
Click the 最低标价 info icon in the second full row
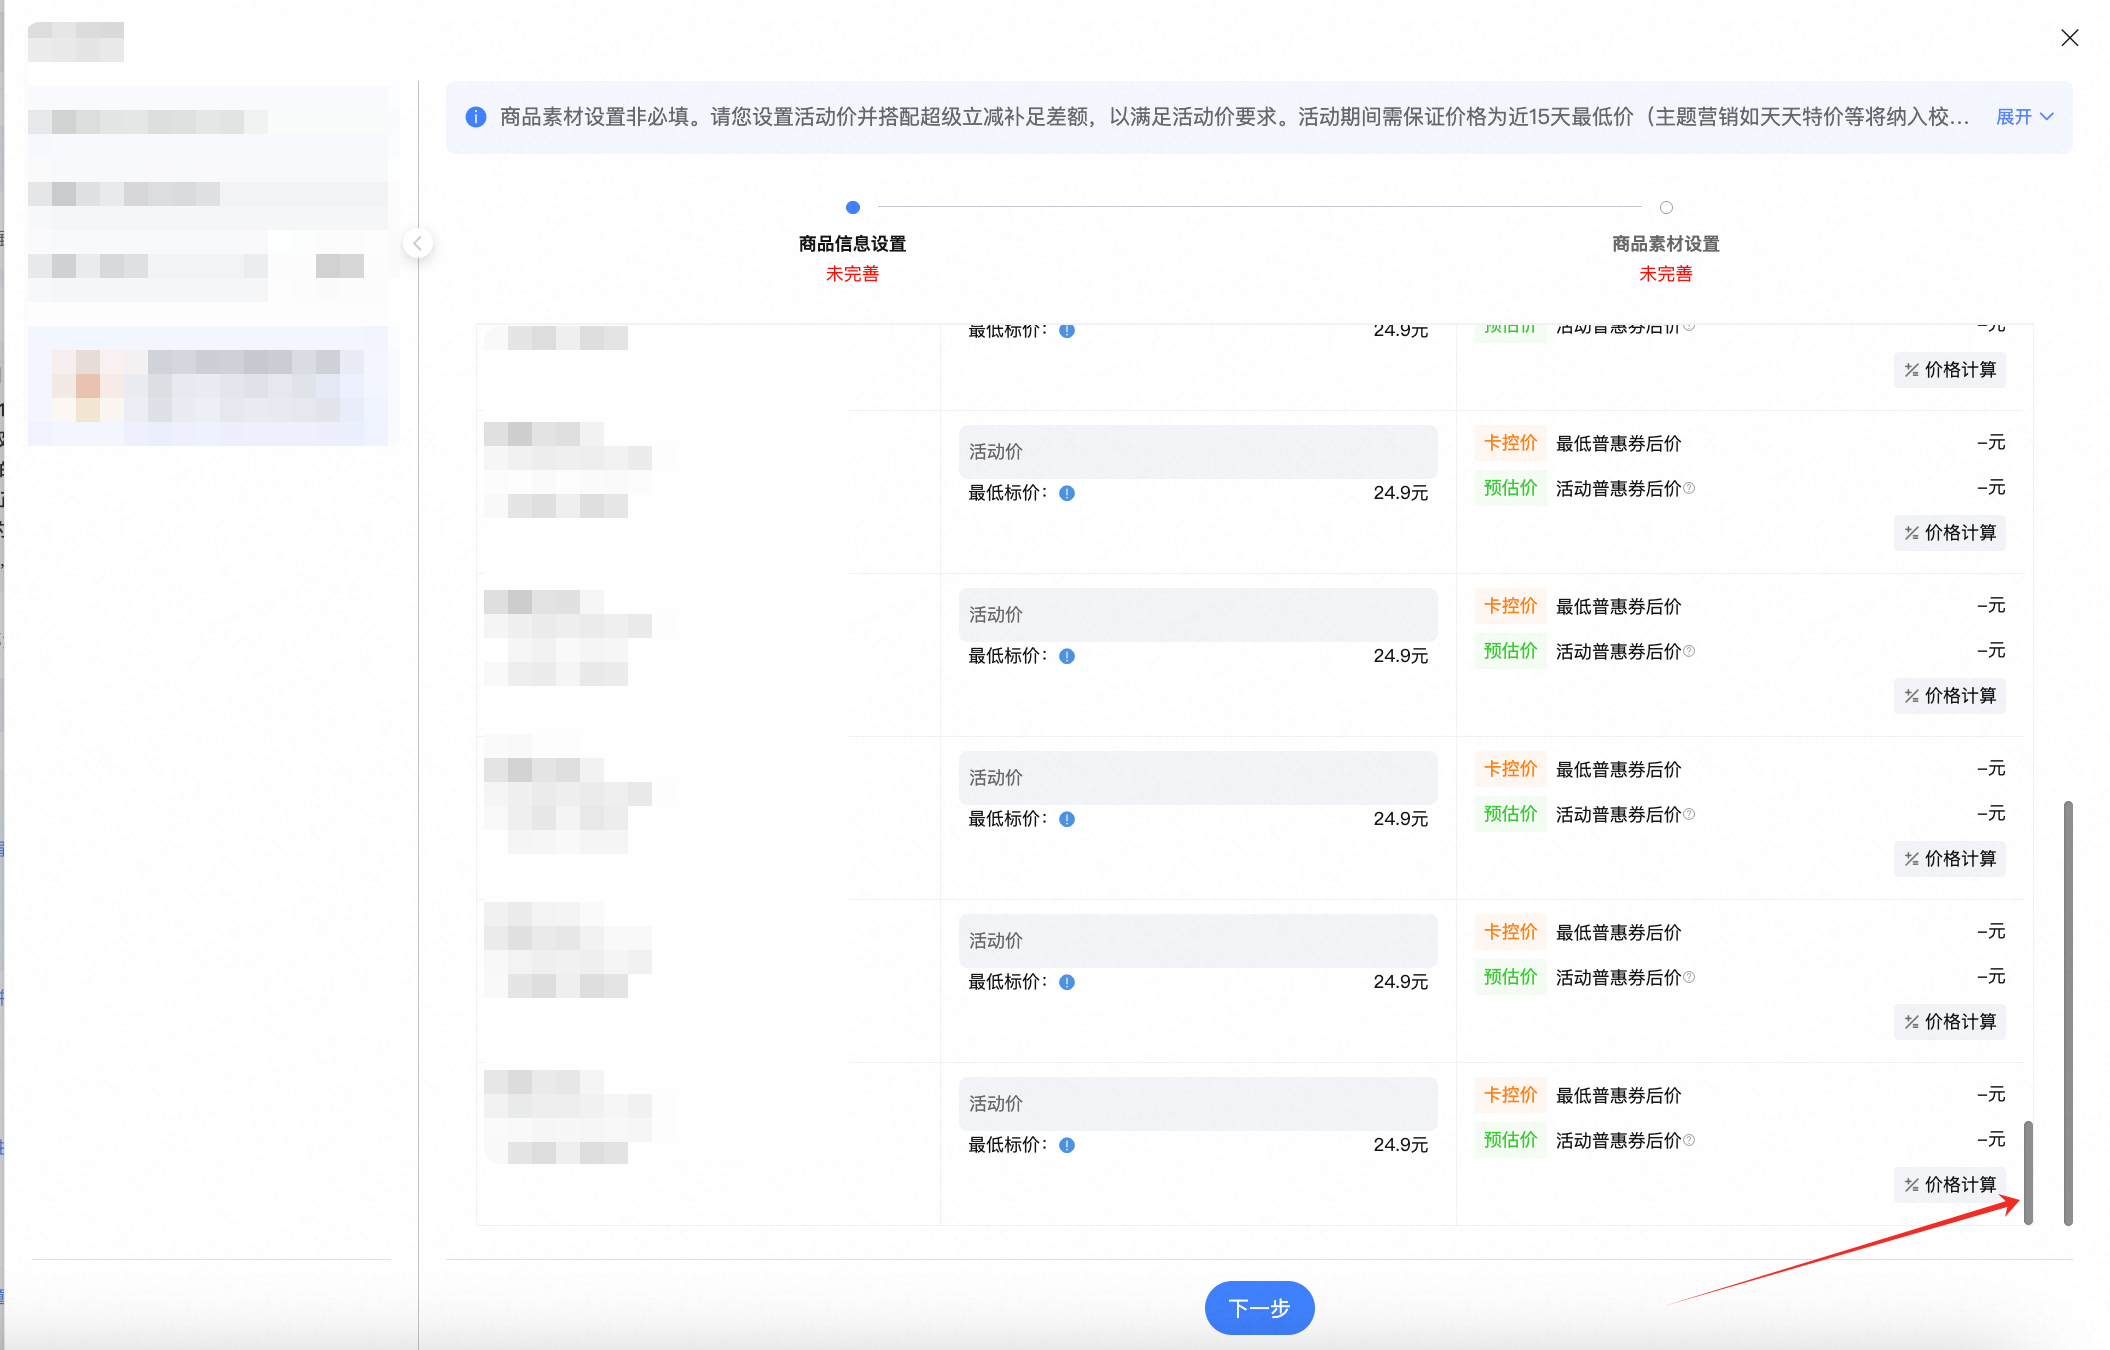coord(1067,656)
